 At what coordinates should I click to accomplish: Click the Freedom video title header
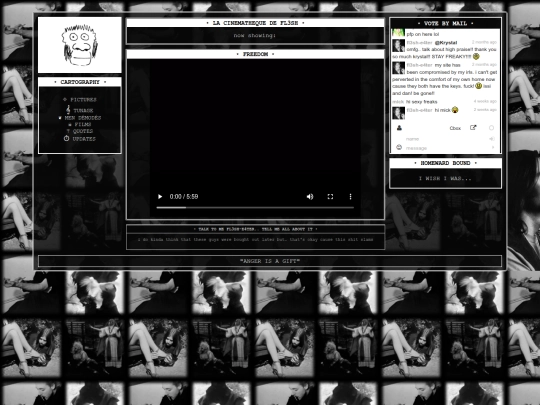[x=255, y=54]
